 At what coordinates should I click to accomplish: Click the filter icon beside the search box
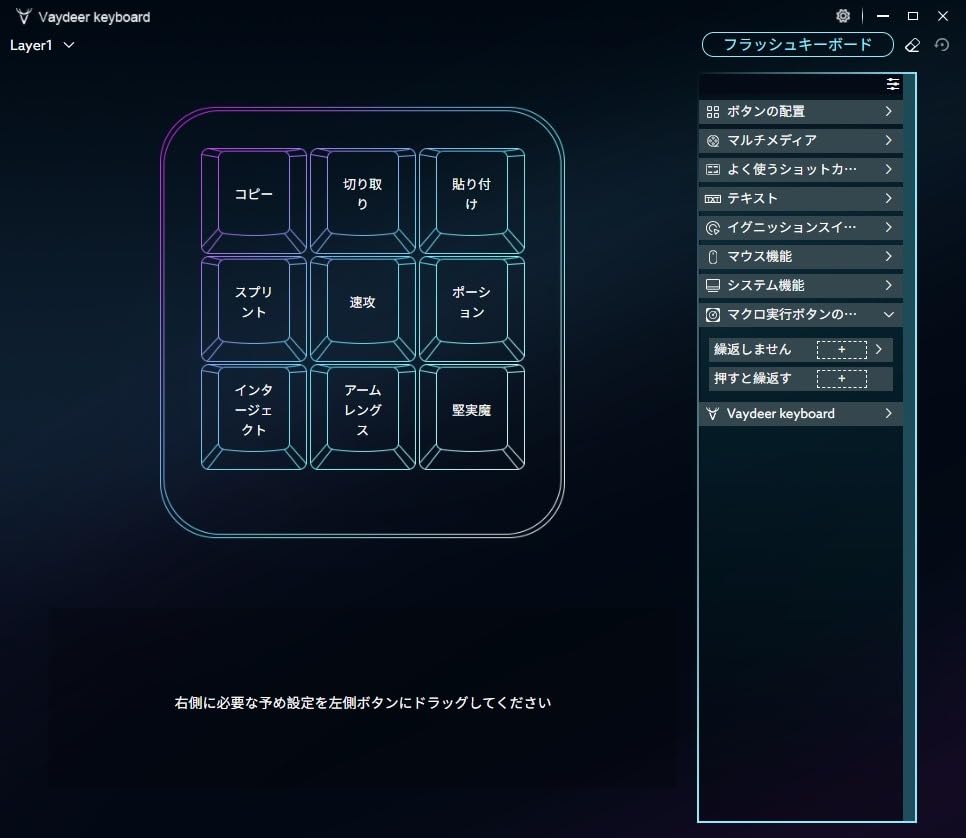(x=893, y=84)
